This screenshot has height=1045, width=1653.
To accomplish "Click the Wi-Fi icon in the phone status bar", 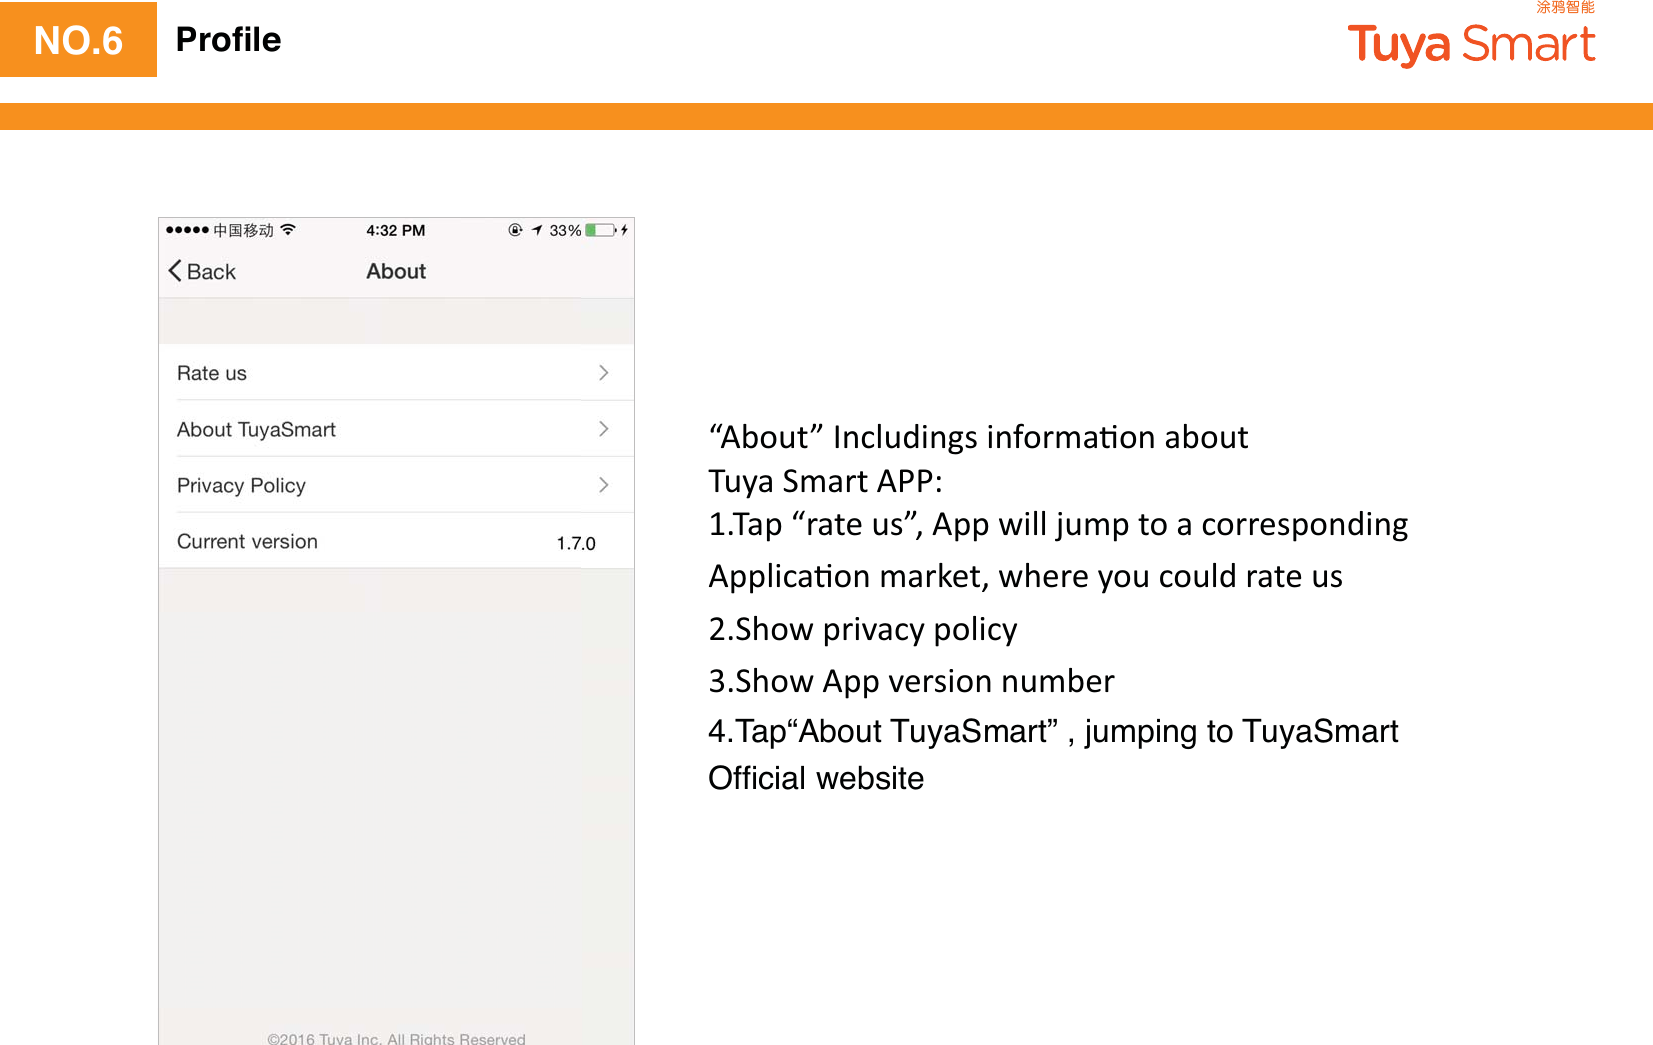I will point(288,230).
